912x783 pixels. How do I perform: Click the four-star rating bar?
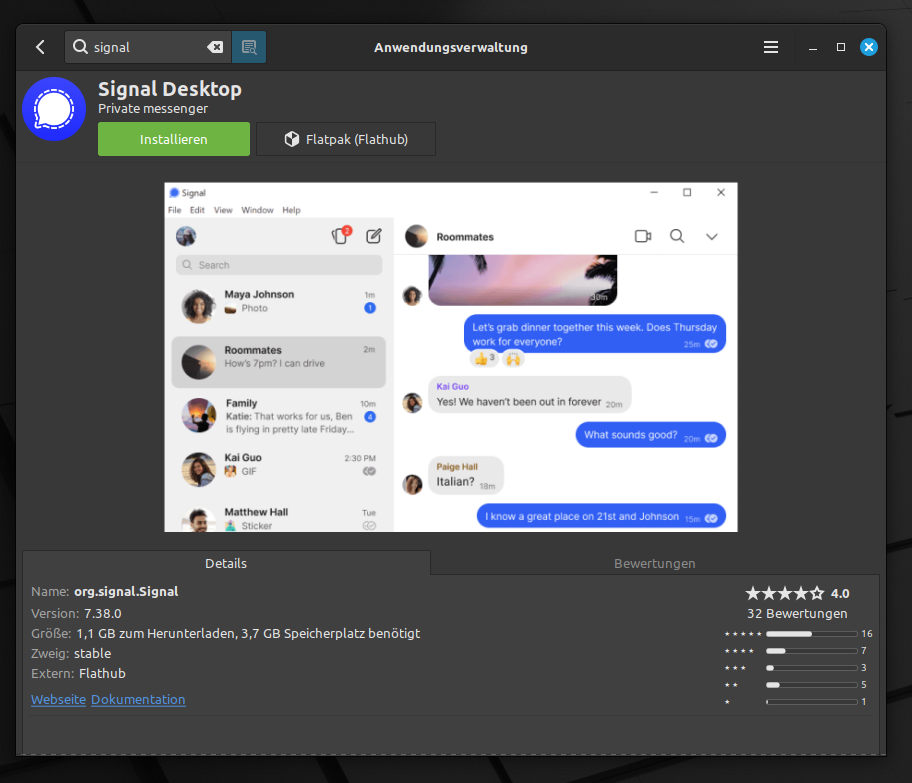(811, 650)
